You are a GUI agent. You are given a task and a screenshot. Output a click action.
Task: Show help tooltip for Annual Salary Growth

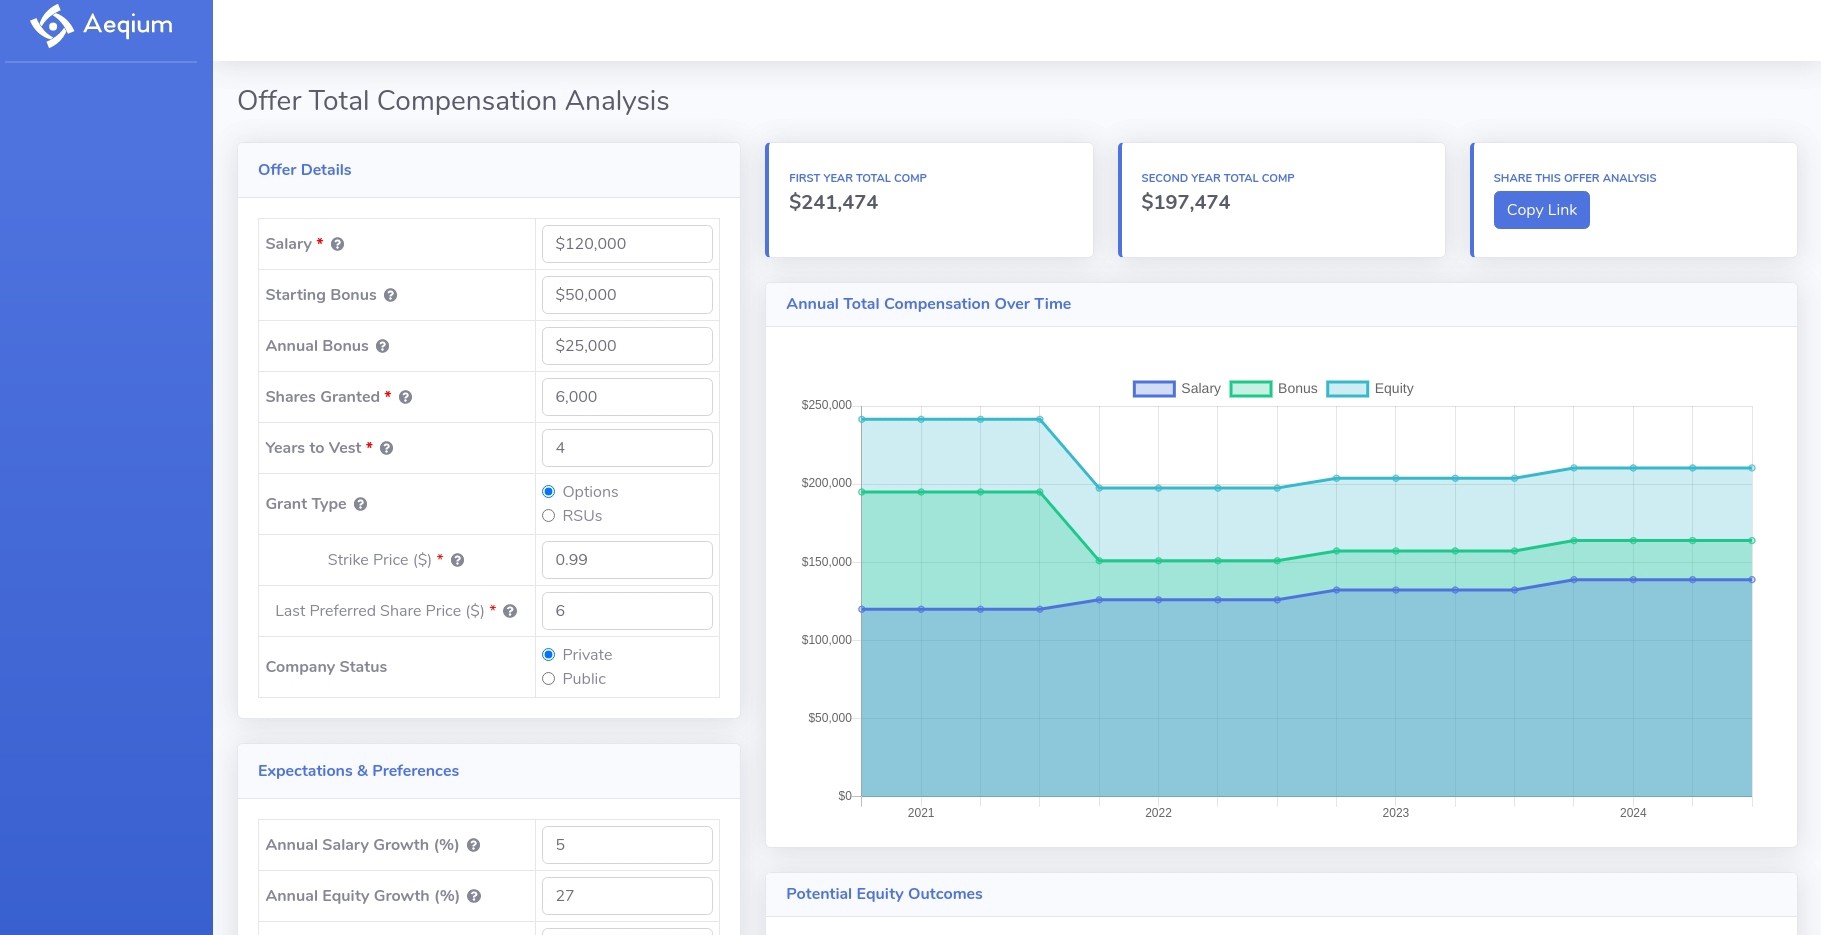pos(474,845)
